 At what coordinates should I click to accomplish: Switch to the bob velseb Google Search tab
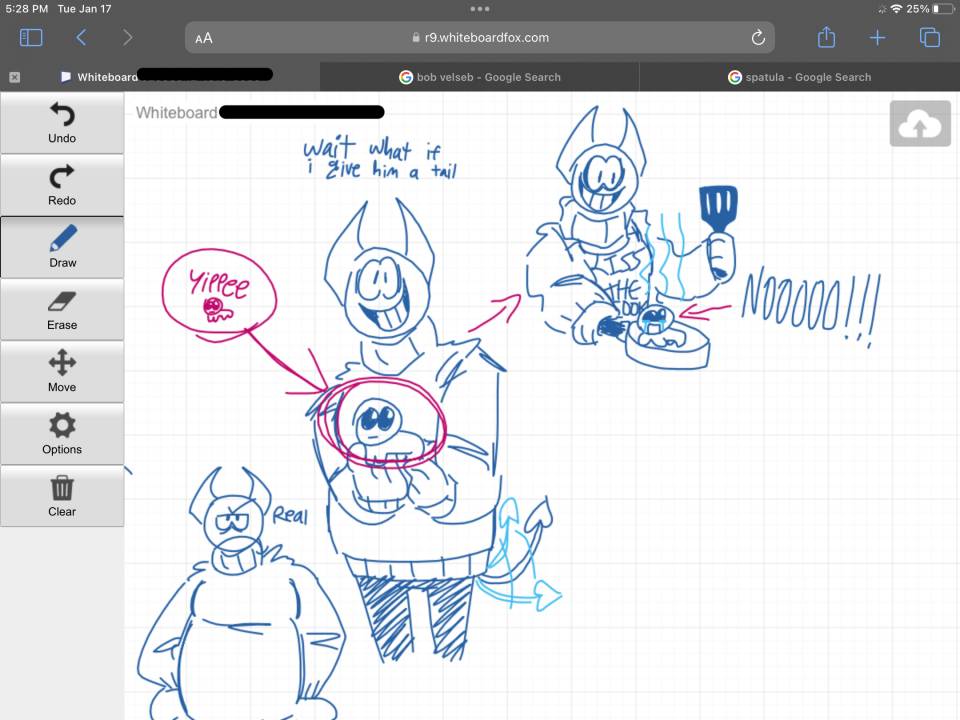click(479, 77)
